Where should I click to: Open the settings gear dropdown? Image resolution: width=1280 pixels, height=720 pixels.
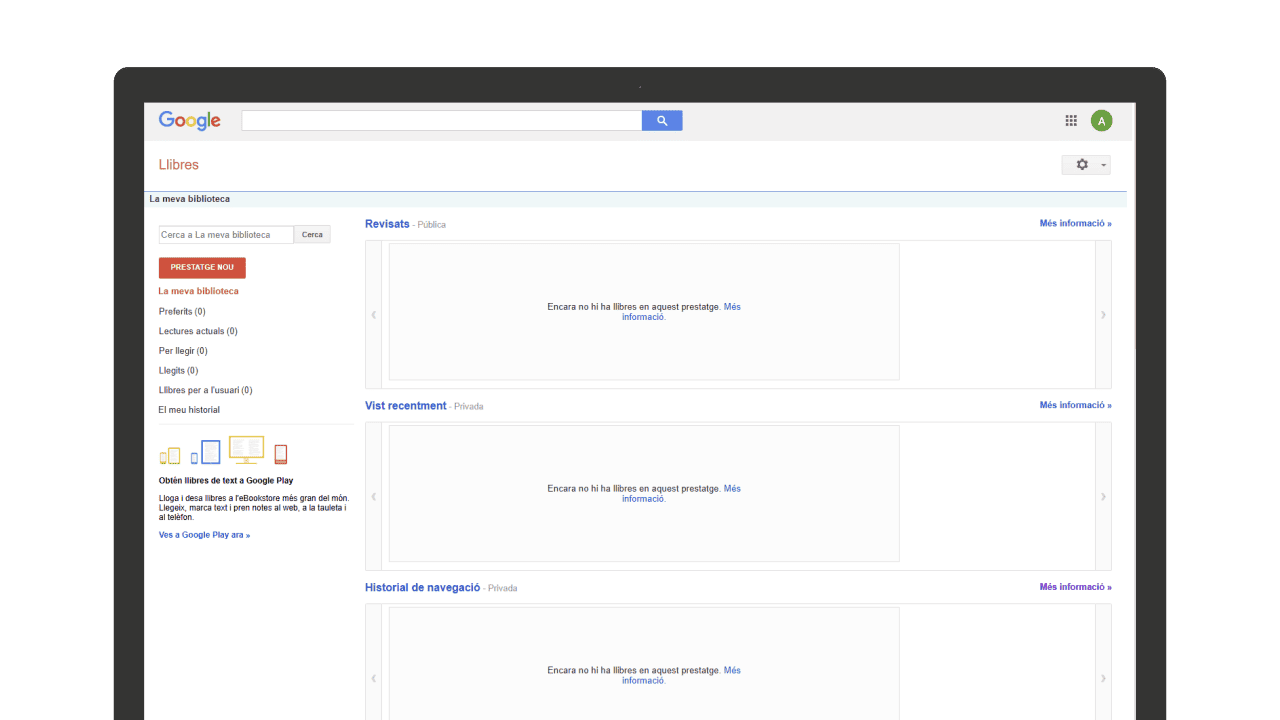(1085, 165)
